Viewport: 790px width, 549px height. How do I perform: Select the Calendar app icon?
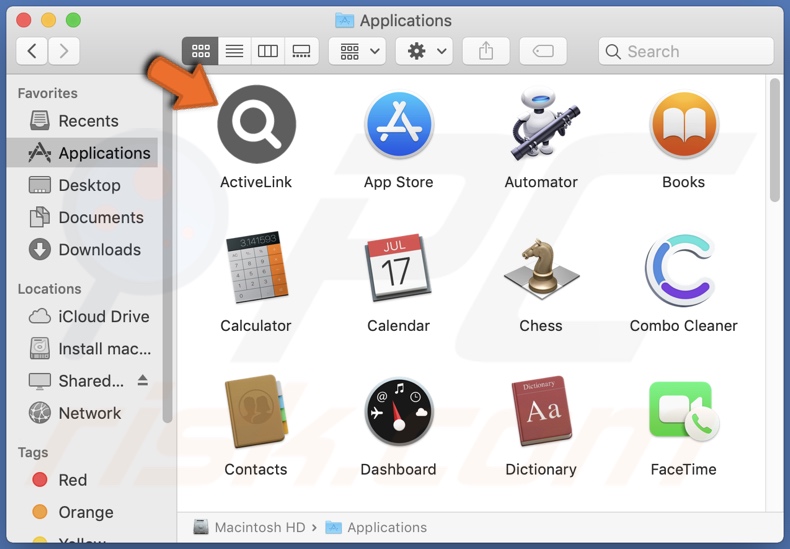[x=398, y=267]
